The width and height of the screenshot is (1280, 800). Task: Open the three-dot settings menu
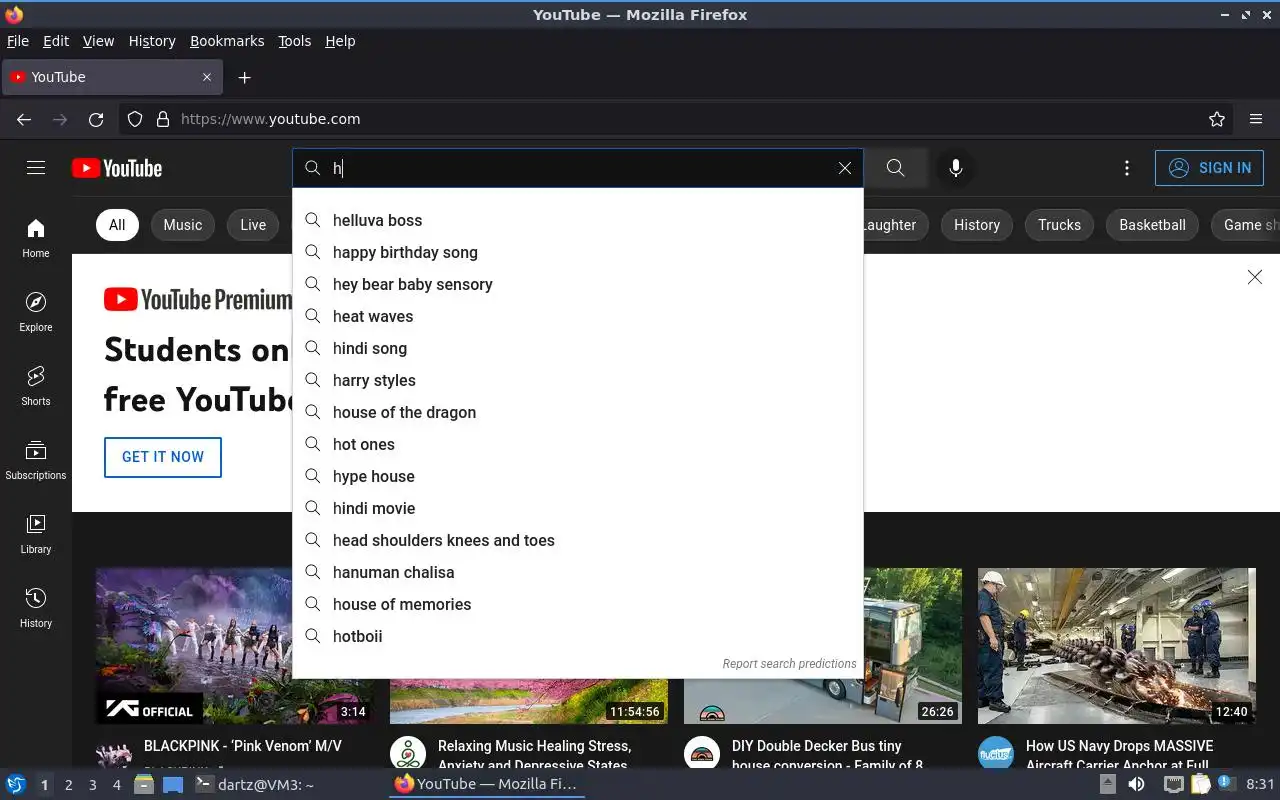(1127, 168)
